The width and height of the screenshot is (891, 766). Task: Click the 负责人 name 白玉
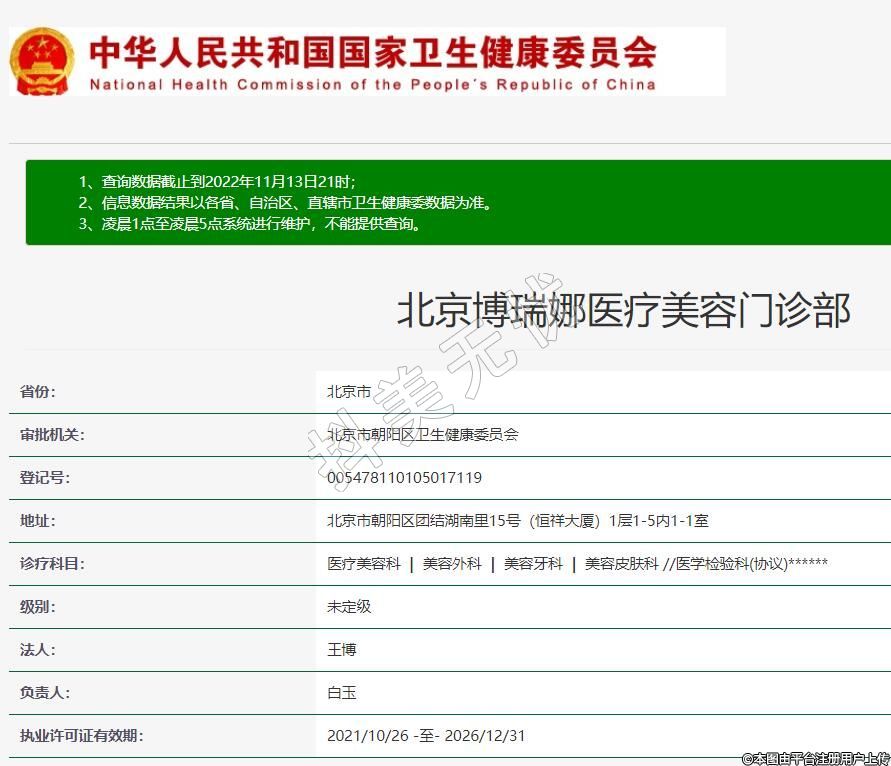click(341, 693)
